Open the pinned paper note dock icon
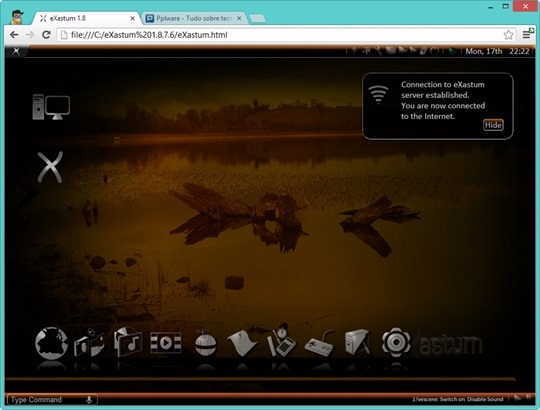Viewport: 540px width, 410px height. tap(242, 343)
